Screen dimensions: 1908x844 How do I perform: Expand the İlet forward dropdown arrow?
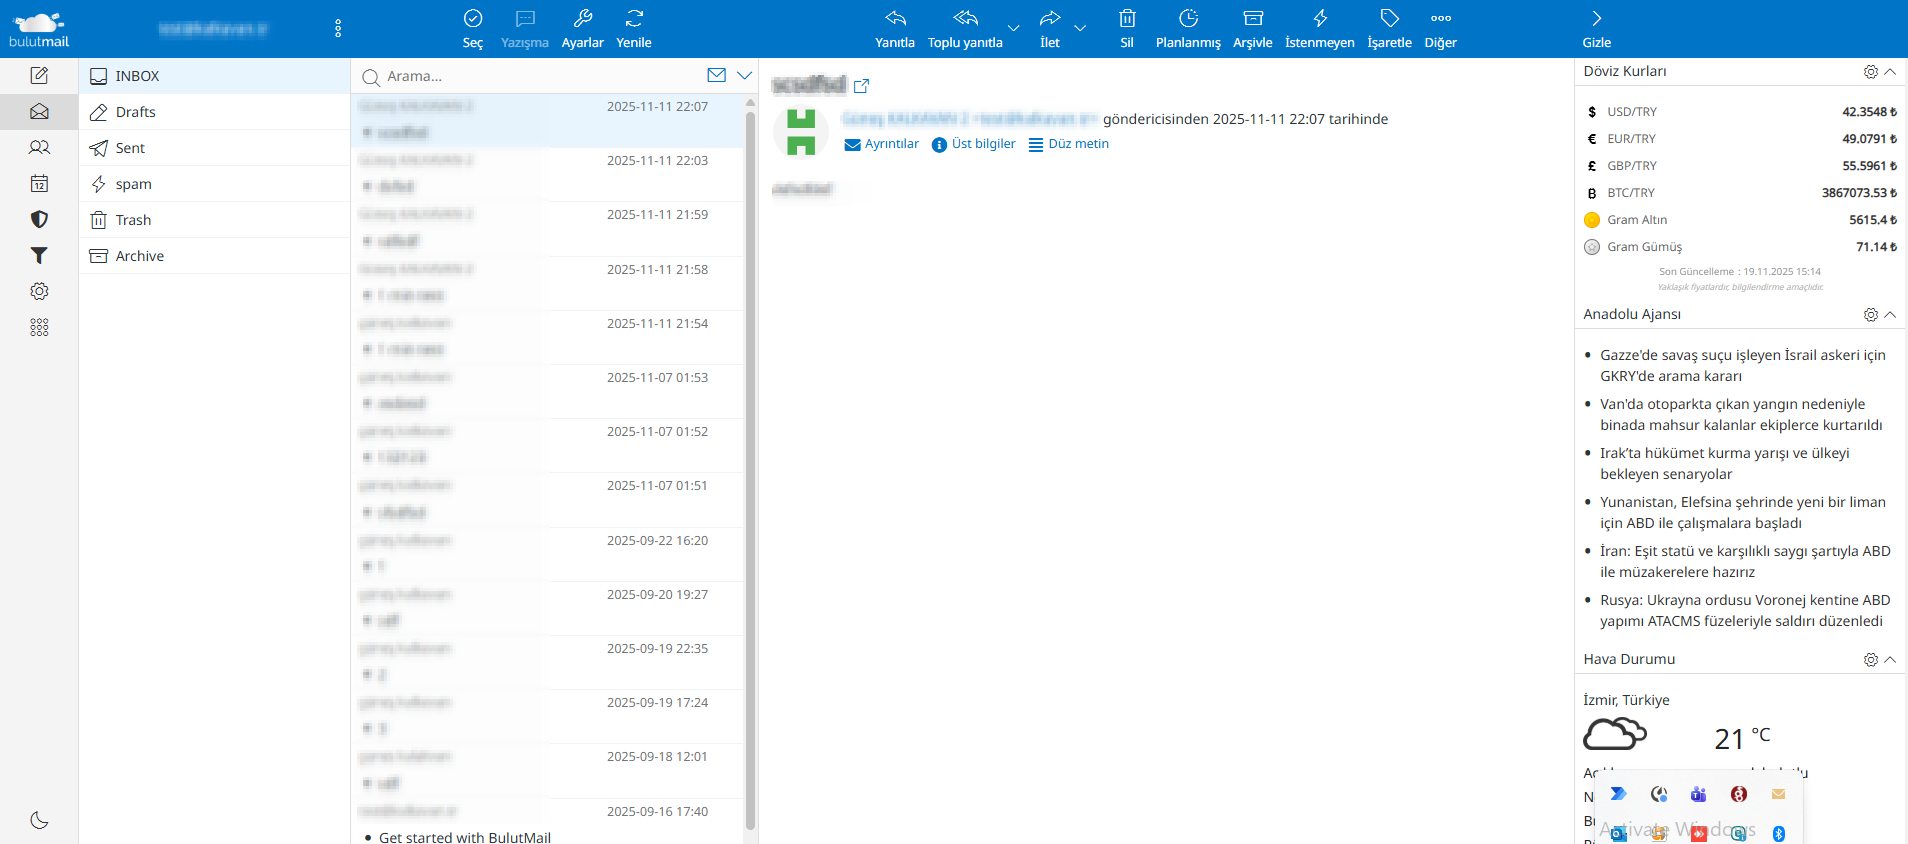pos(1080,28)
